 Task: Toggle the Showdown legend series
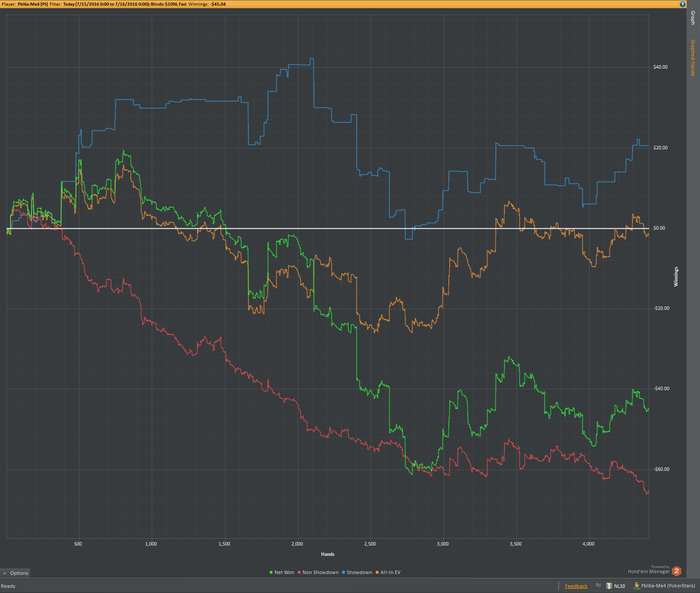click(357, 572)
